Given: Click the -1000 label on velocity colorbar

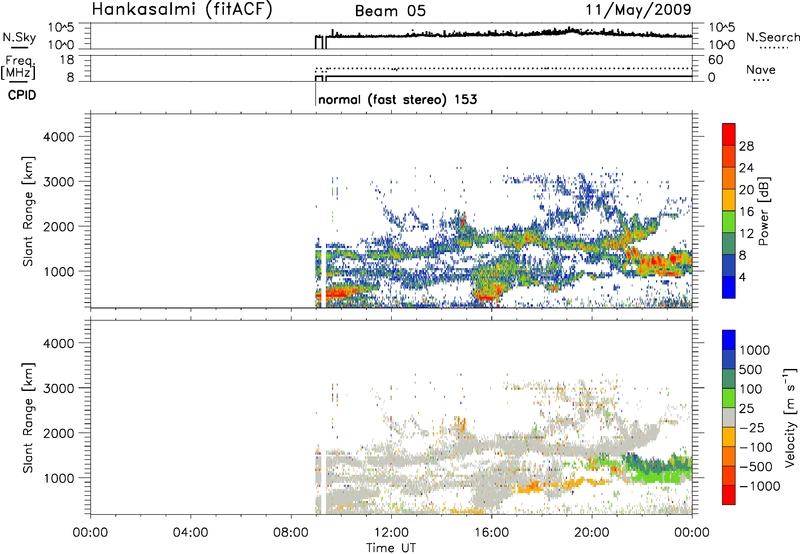Looking at the screenshot, I should [760, 486].
